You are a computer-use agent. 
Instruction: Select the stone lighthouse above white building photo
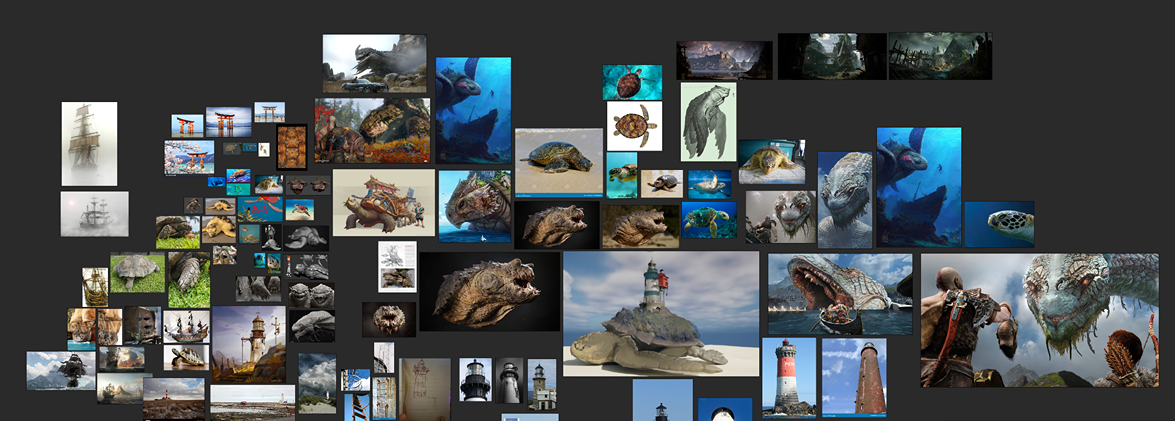[x=542, y=384]
